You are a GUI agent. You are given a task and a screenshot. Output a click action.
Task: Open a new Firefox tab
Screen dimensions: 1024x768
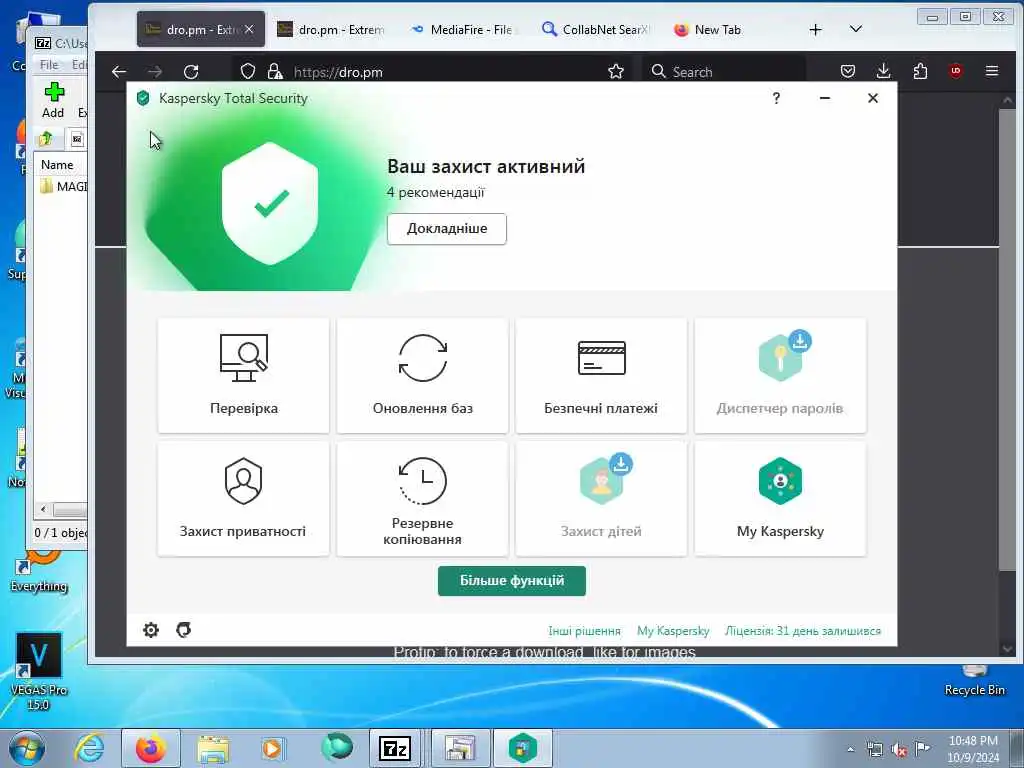815,30
